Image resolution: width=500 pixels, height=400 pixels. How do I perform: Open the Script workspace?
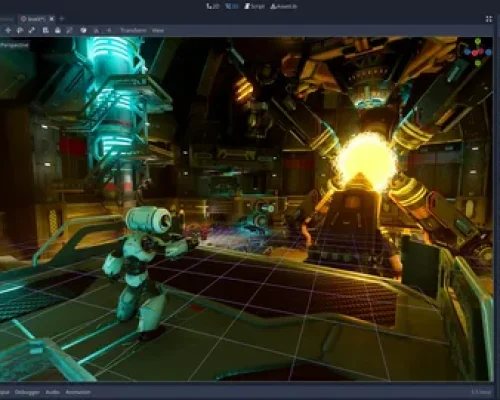pos(254,6)
